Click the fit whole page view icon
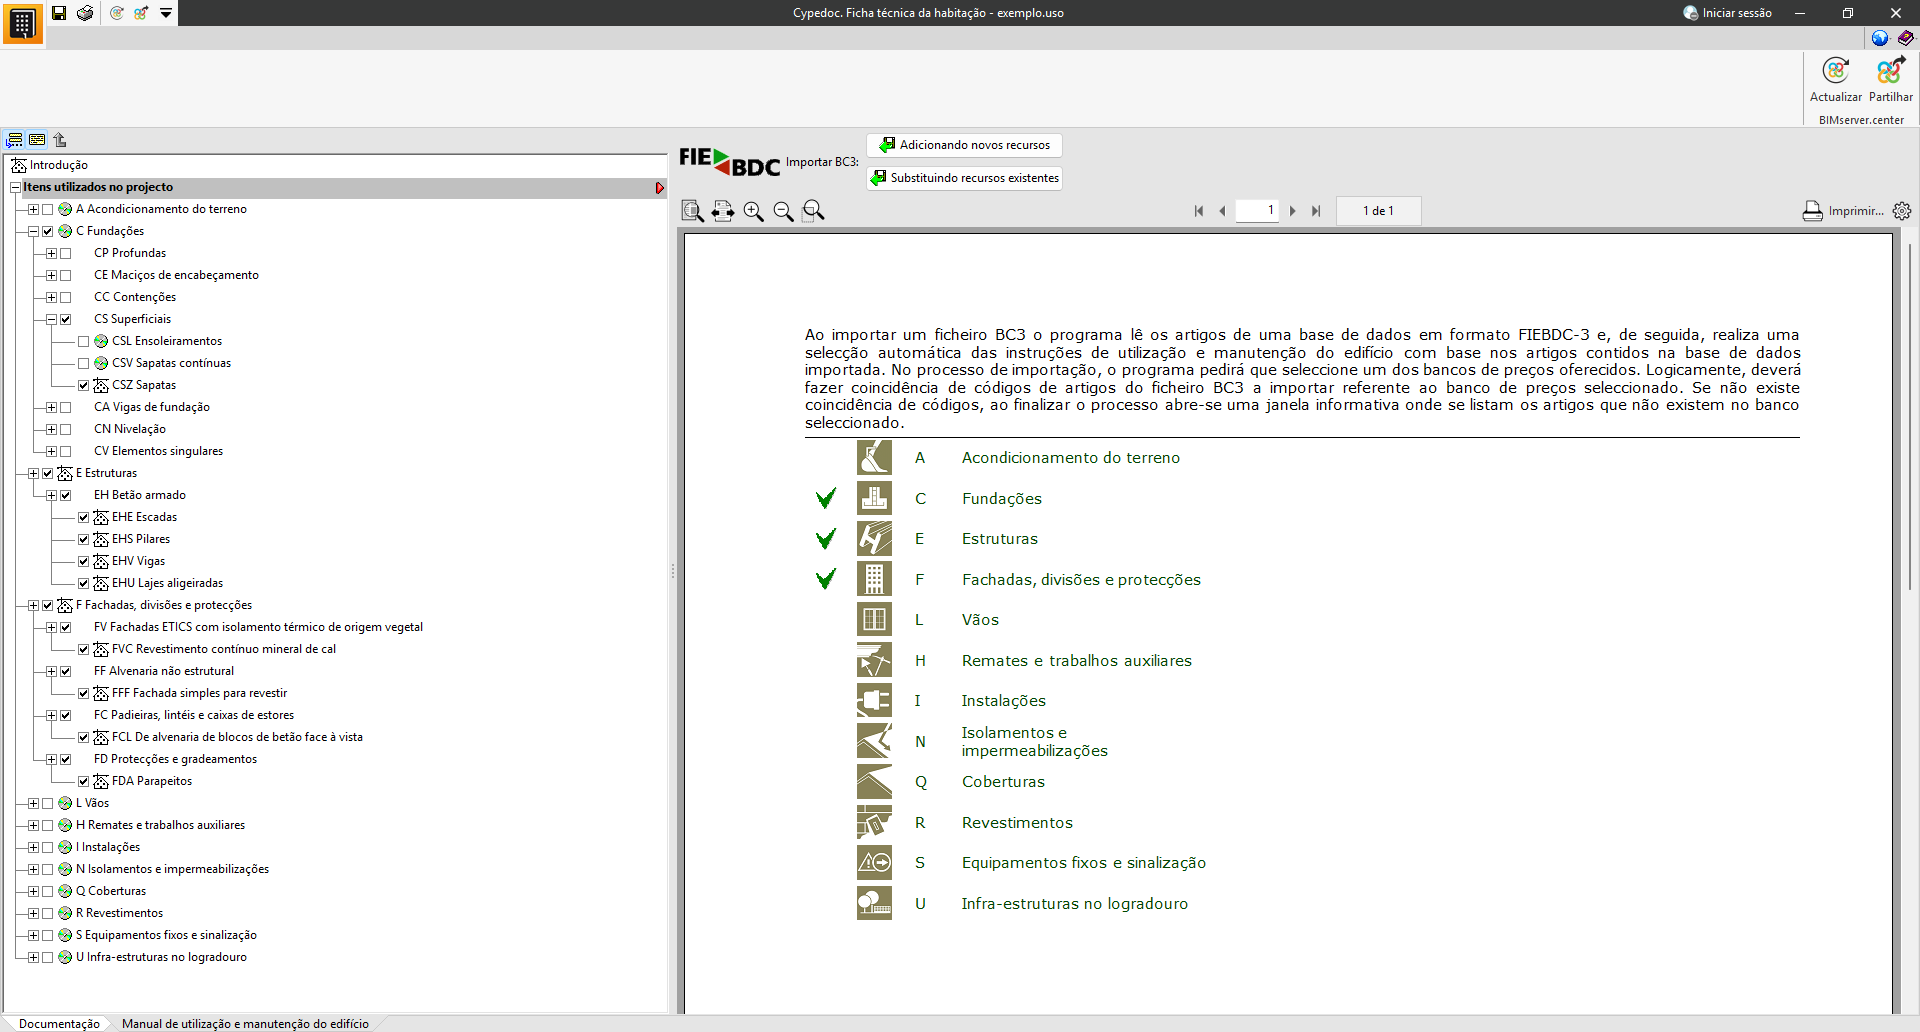Screen dimensions: 1920x1032 (692, 211)
